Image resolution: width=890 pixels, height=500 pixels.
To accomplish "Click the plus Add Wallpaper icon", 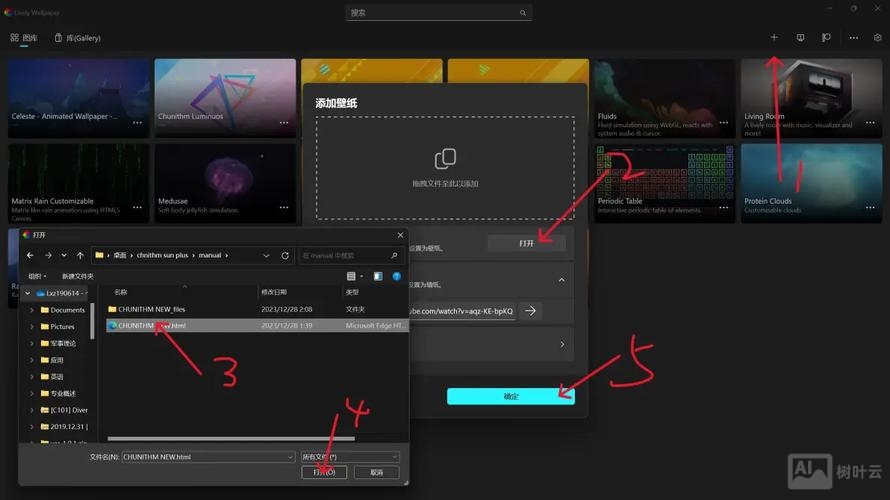I will click(x=773, y=38).
